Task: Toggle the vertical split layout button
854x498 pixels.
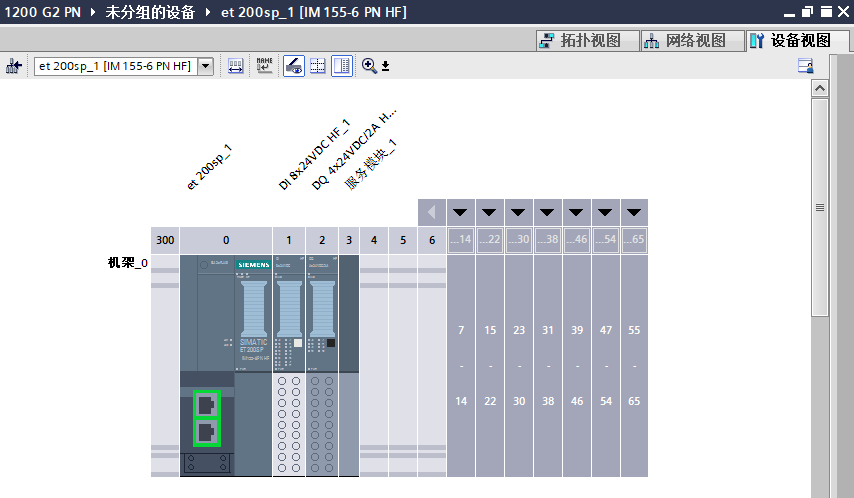Action: [342, 66]
